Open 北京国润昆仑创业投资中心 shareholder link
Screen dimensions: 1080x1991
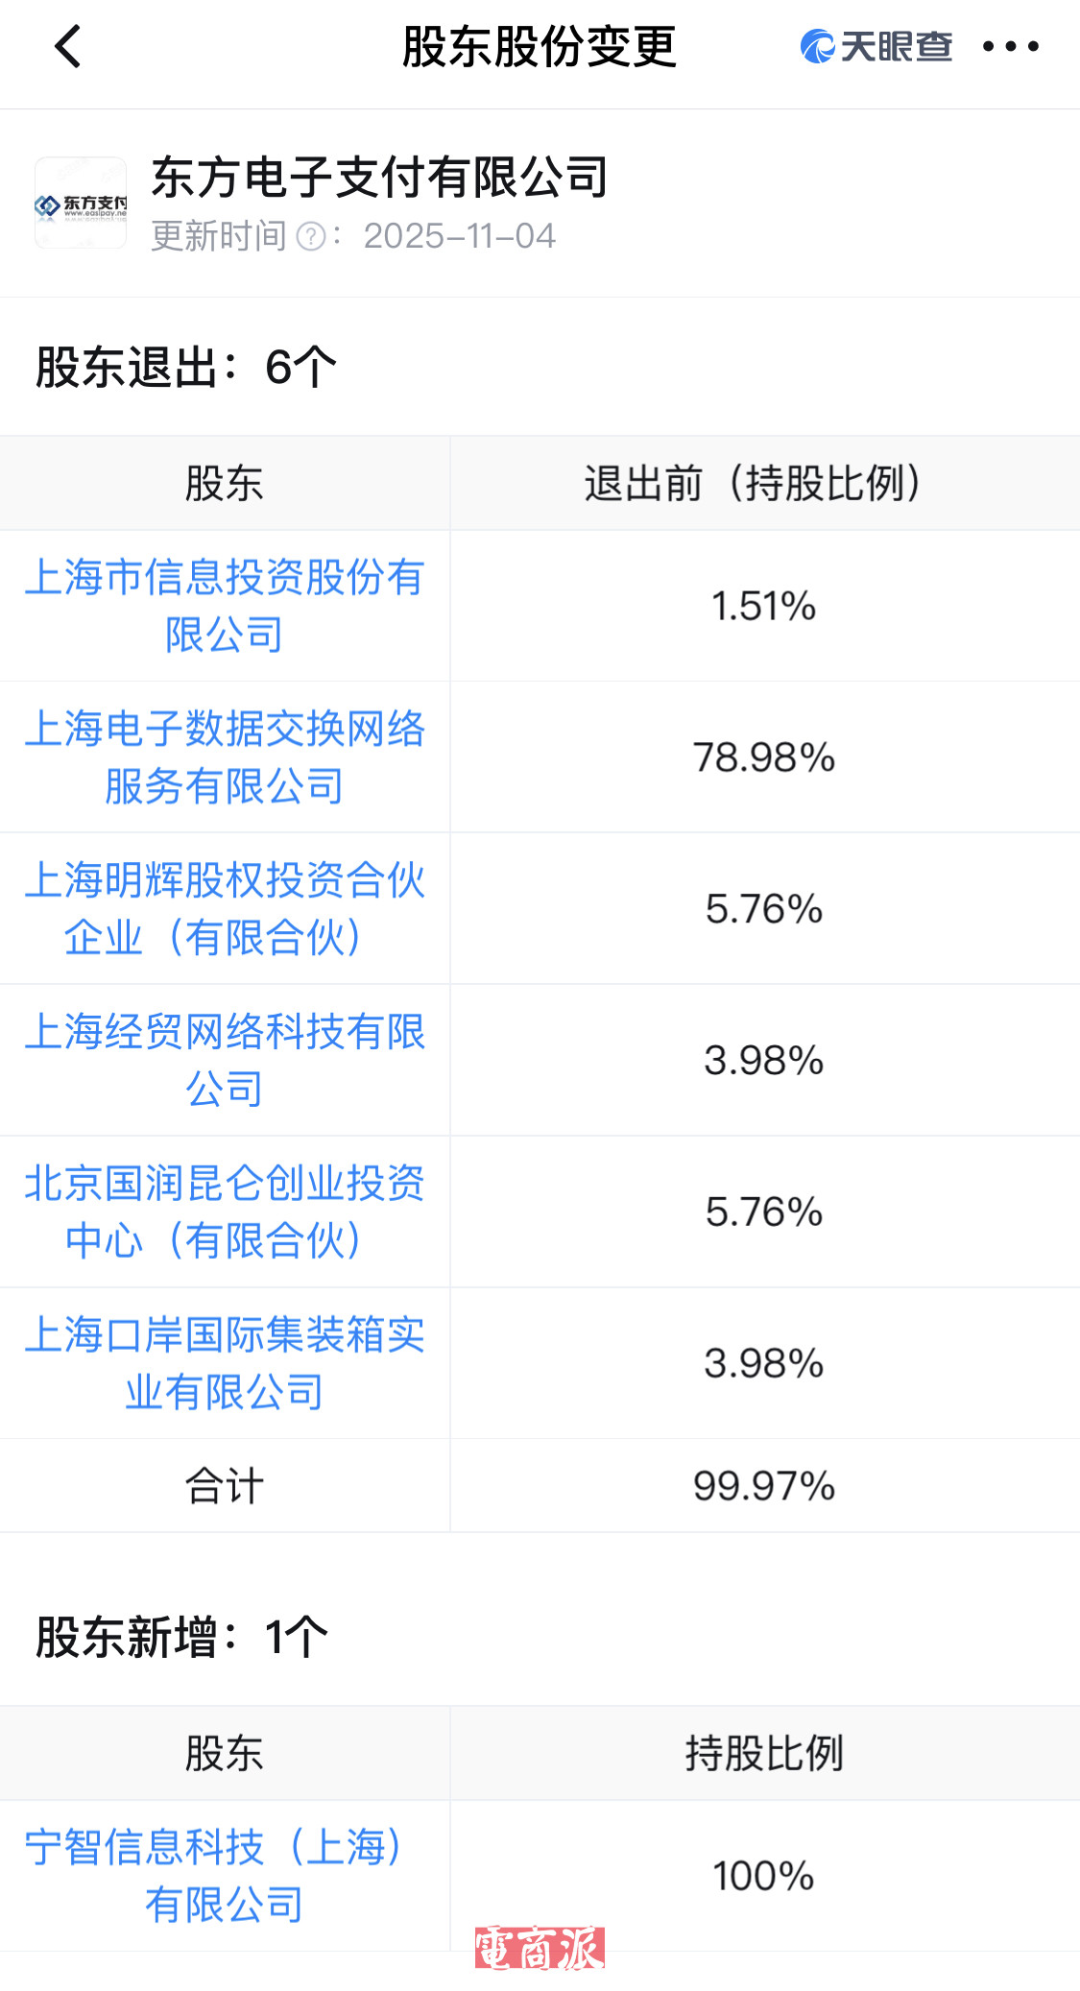[224, 1212]
